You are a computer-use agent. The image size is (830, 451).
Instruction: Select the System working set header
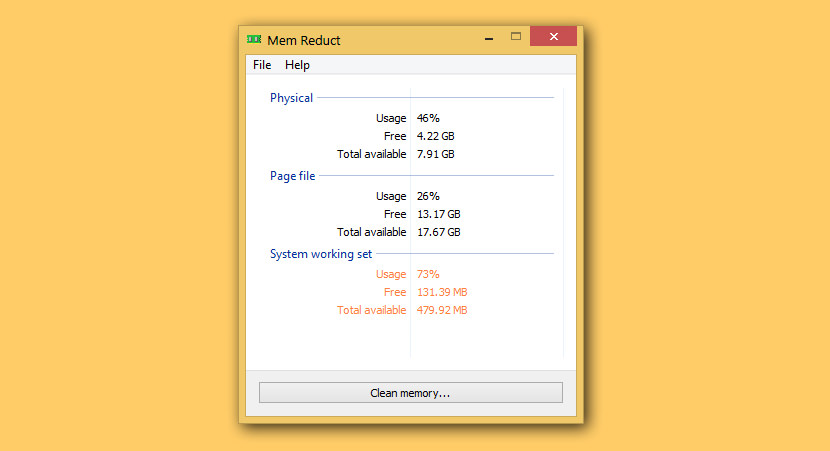point(321,254)
